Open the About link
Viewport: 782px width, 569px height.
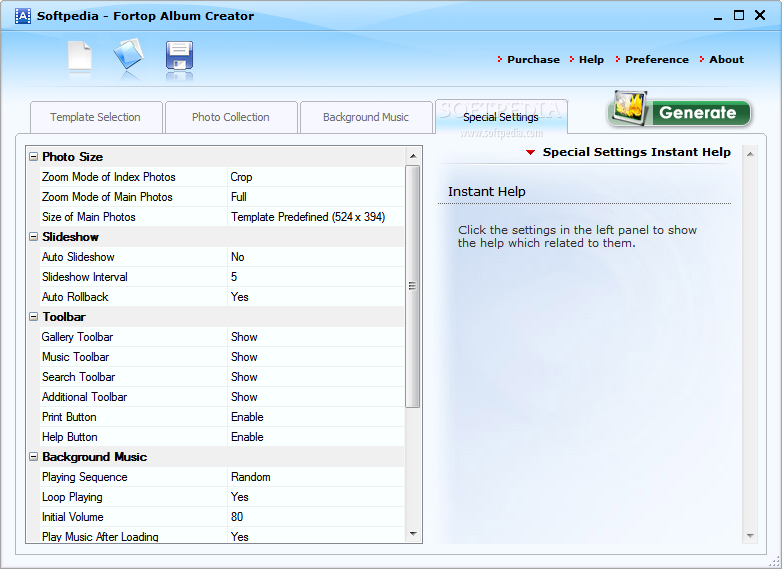pyautogui.click(x=726, y=59)
